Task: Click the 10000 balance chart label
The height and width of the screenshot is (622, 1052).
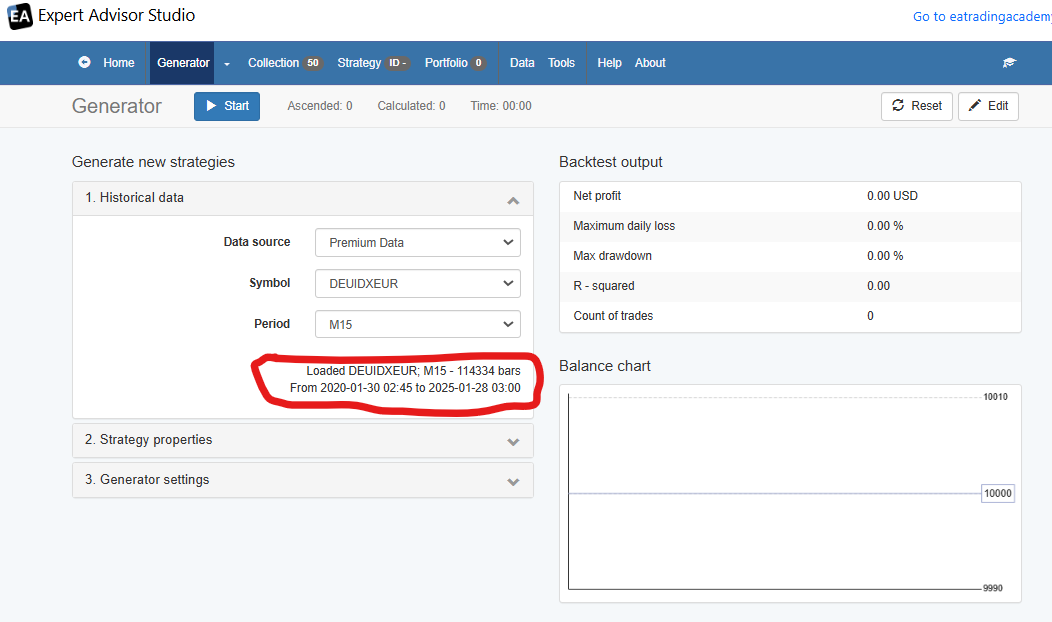Action: pyautogui.click(x=998, y=494)
